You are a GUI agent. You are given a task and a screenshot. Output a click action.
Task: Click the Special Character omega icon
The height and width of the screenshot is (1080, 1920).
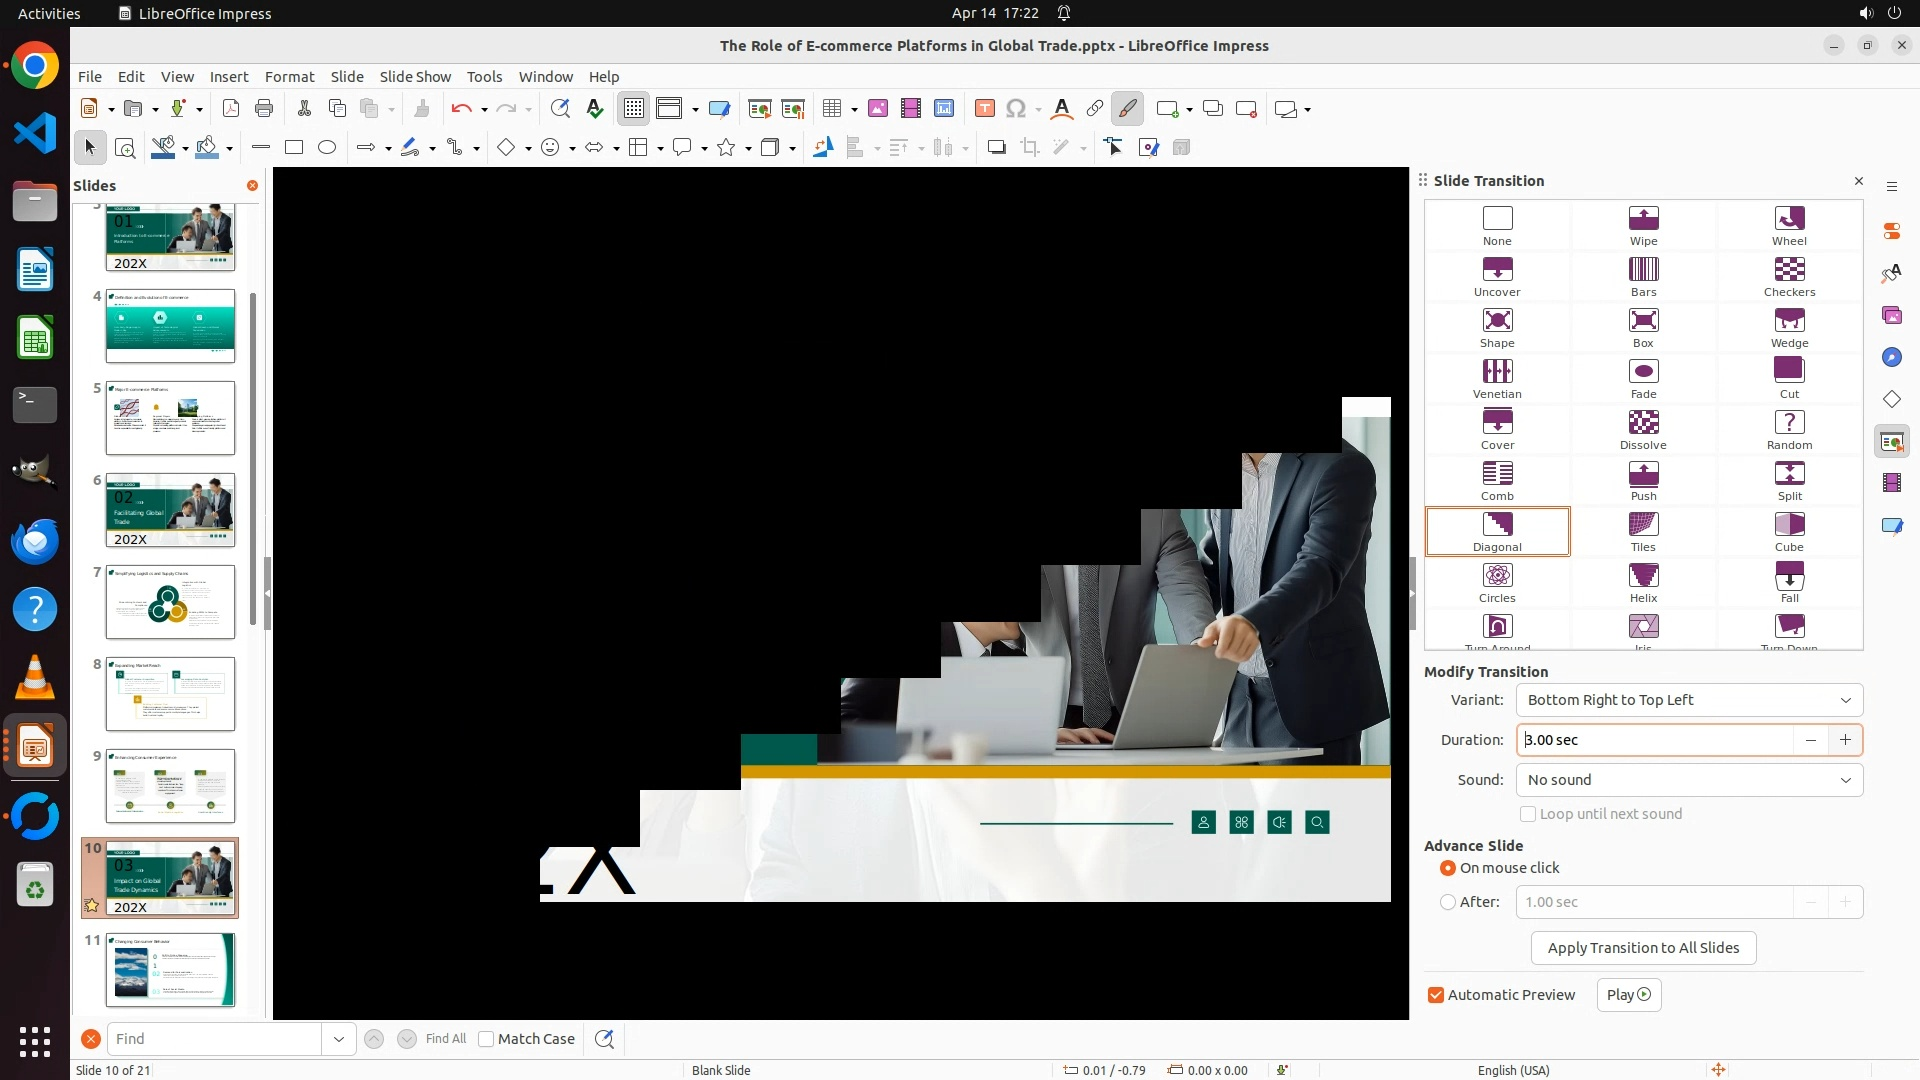pyautogui.click(x=1016, y=108)
